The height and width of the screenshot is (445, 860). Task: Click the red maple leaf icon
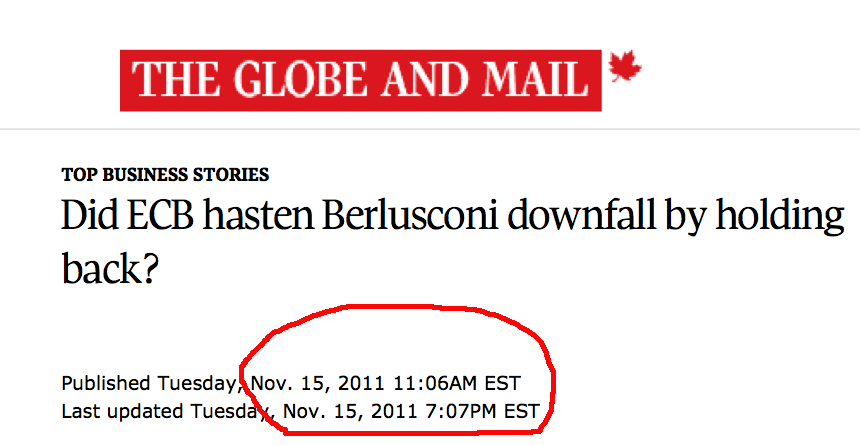tap(625, 66)
